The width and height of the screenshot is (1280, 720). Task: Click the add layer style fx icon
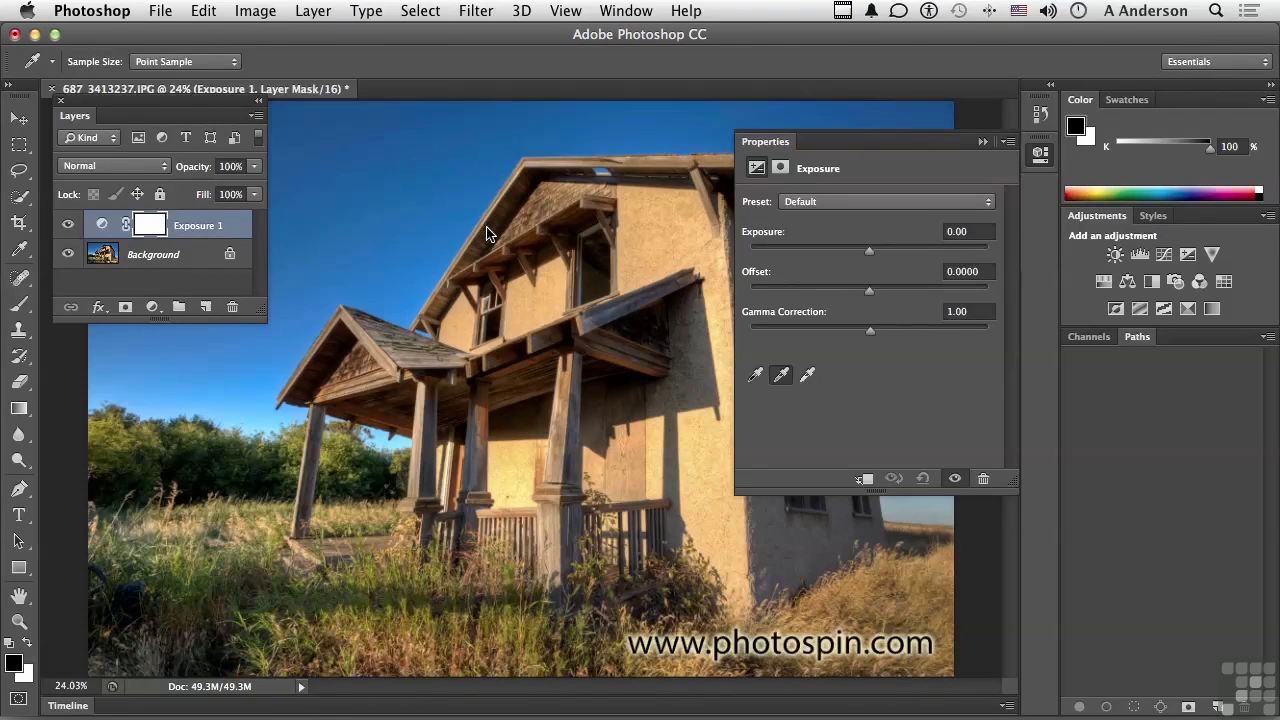coord(98,307)
